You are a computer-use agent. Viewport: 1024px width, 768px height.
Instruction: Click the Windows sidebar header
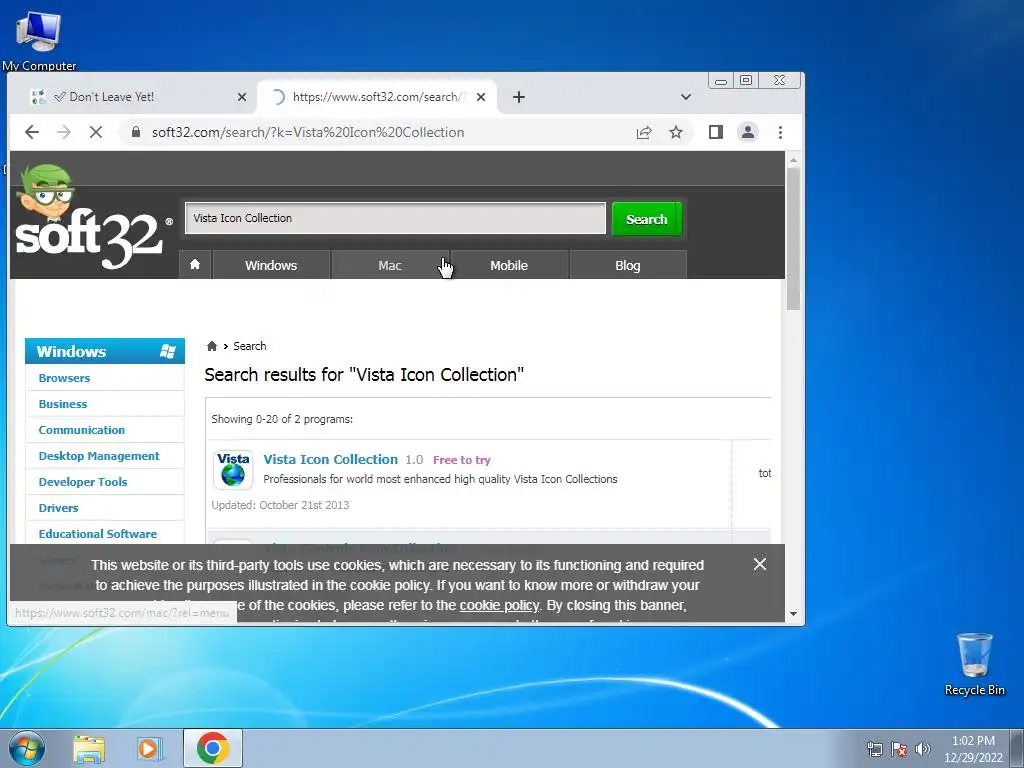[105, 351]
